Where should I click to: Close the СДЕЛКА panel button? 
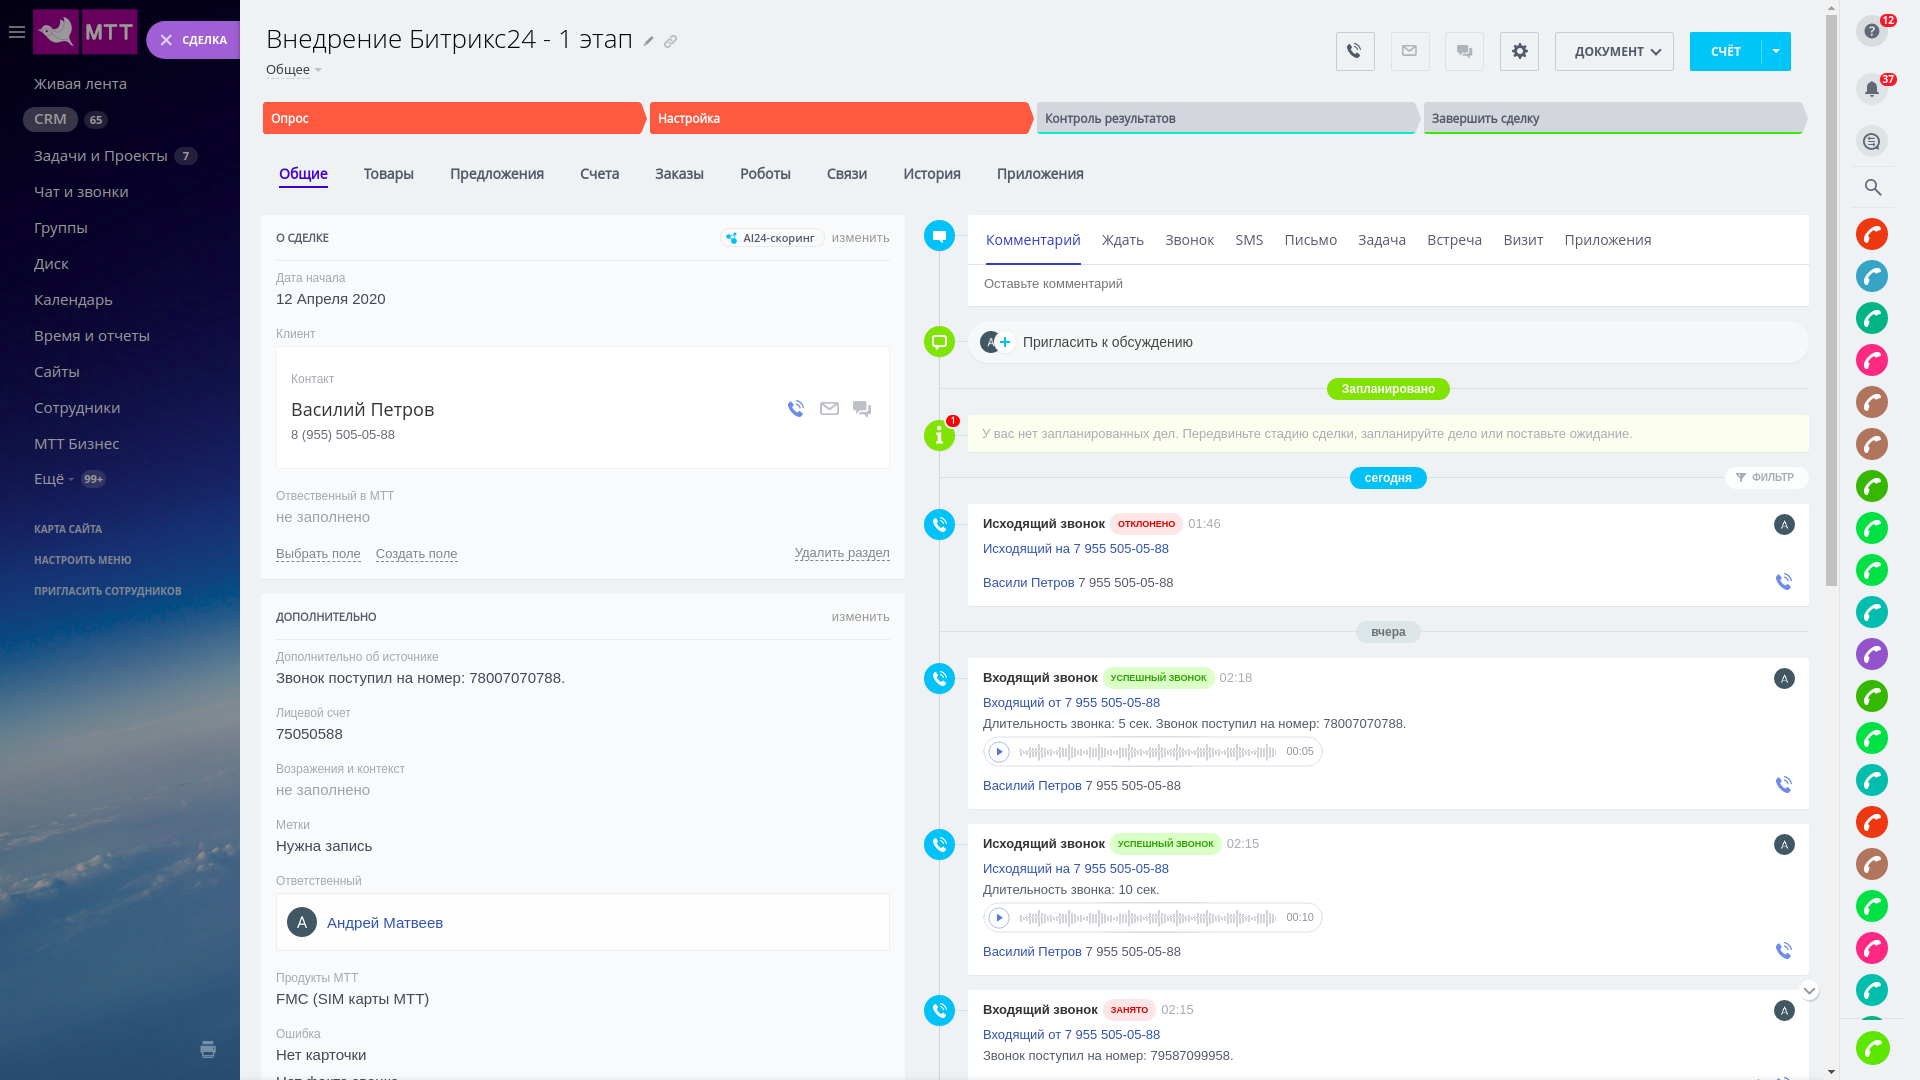point(166,40)
